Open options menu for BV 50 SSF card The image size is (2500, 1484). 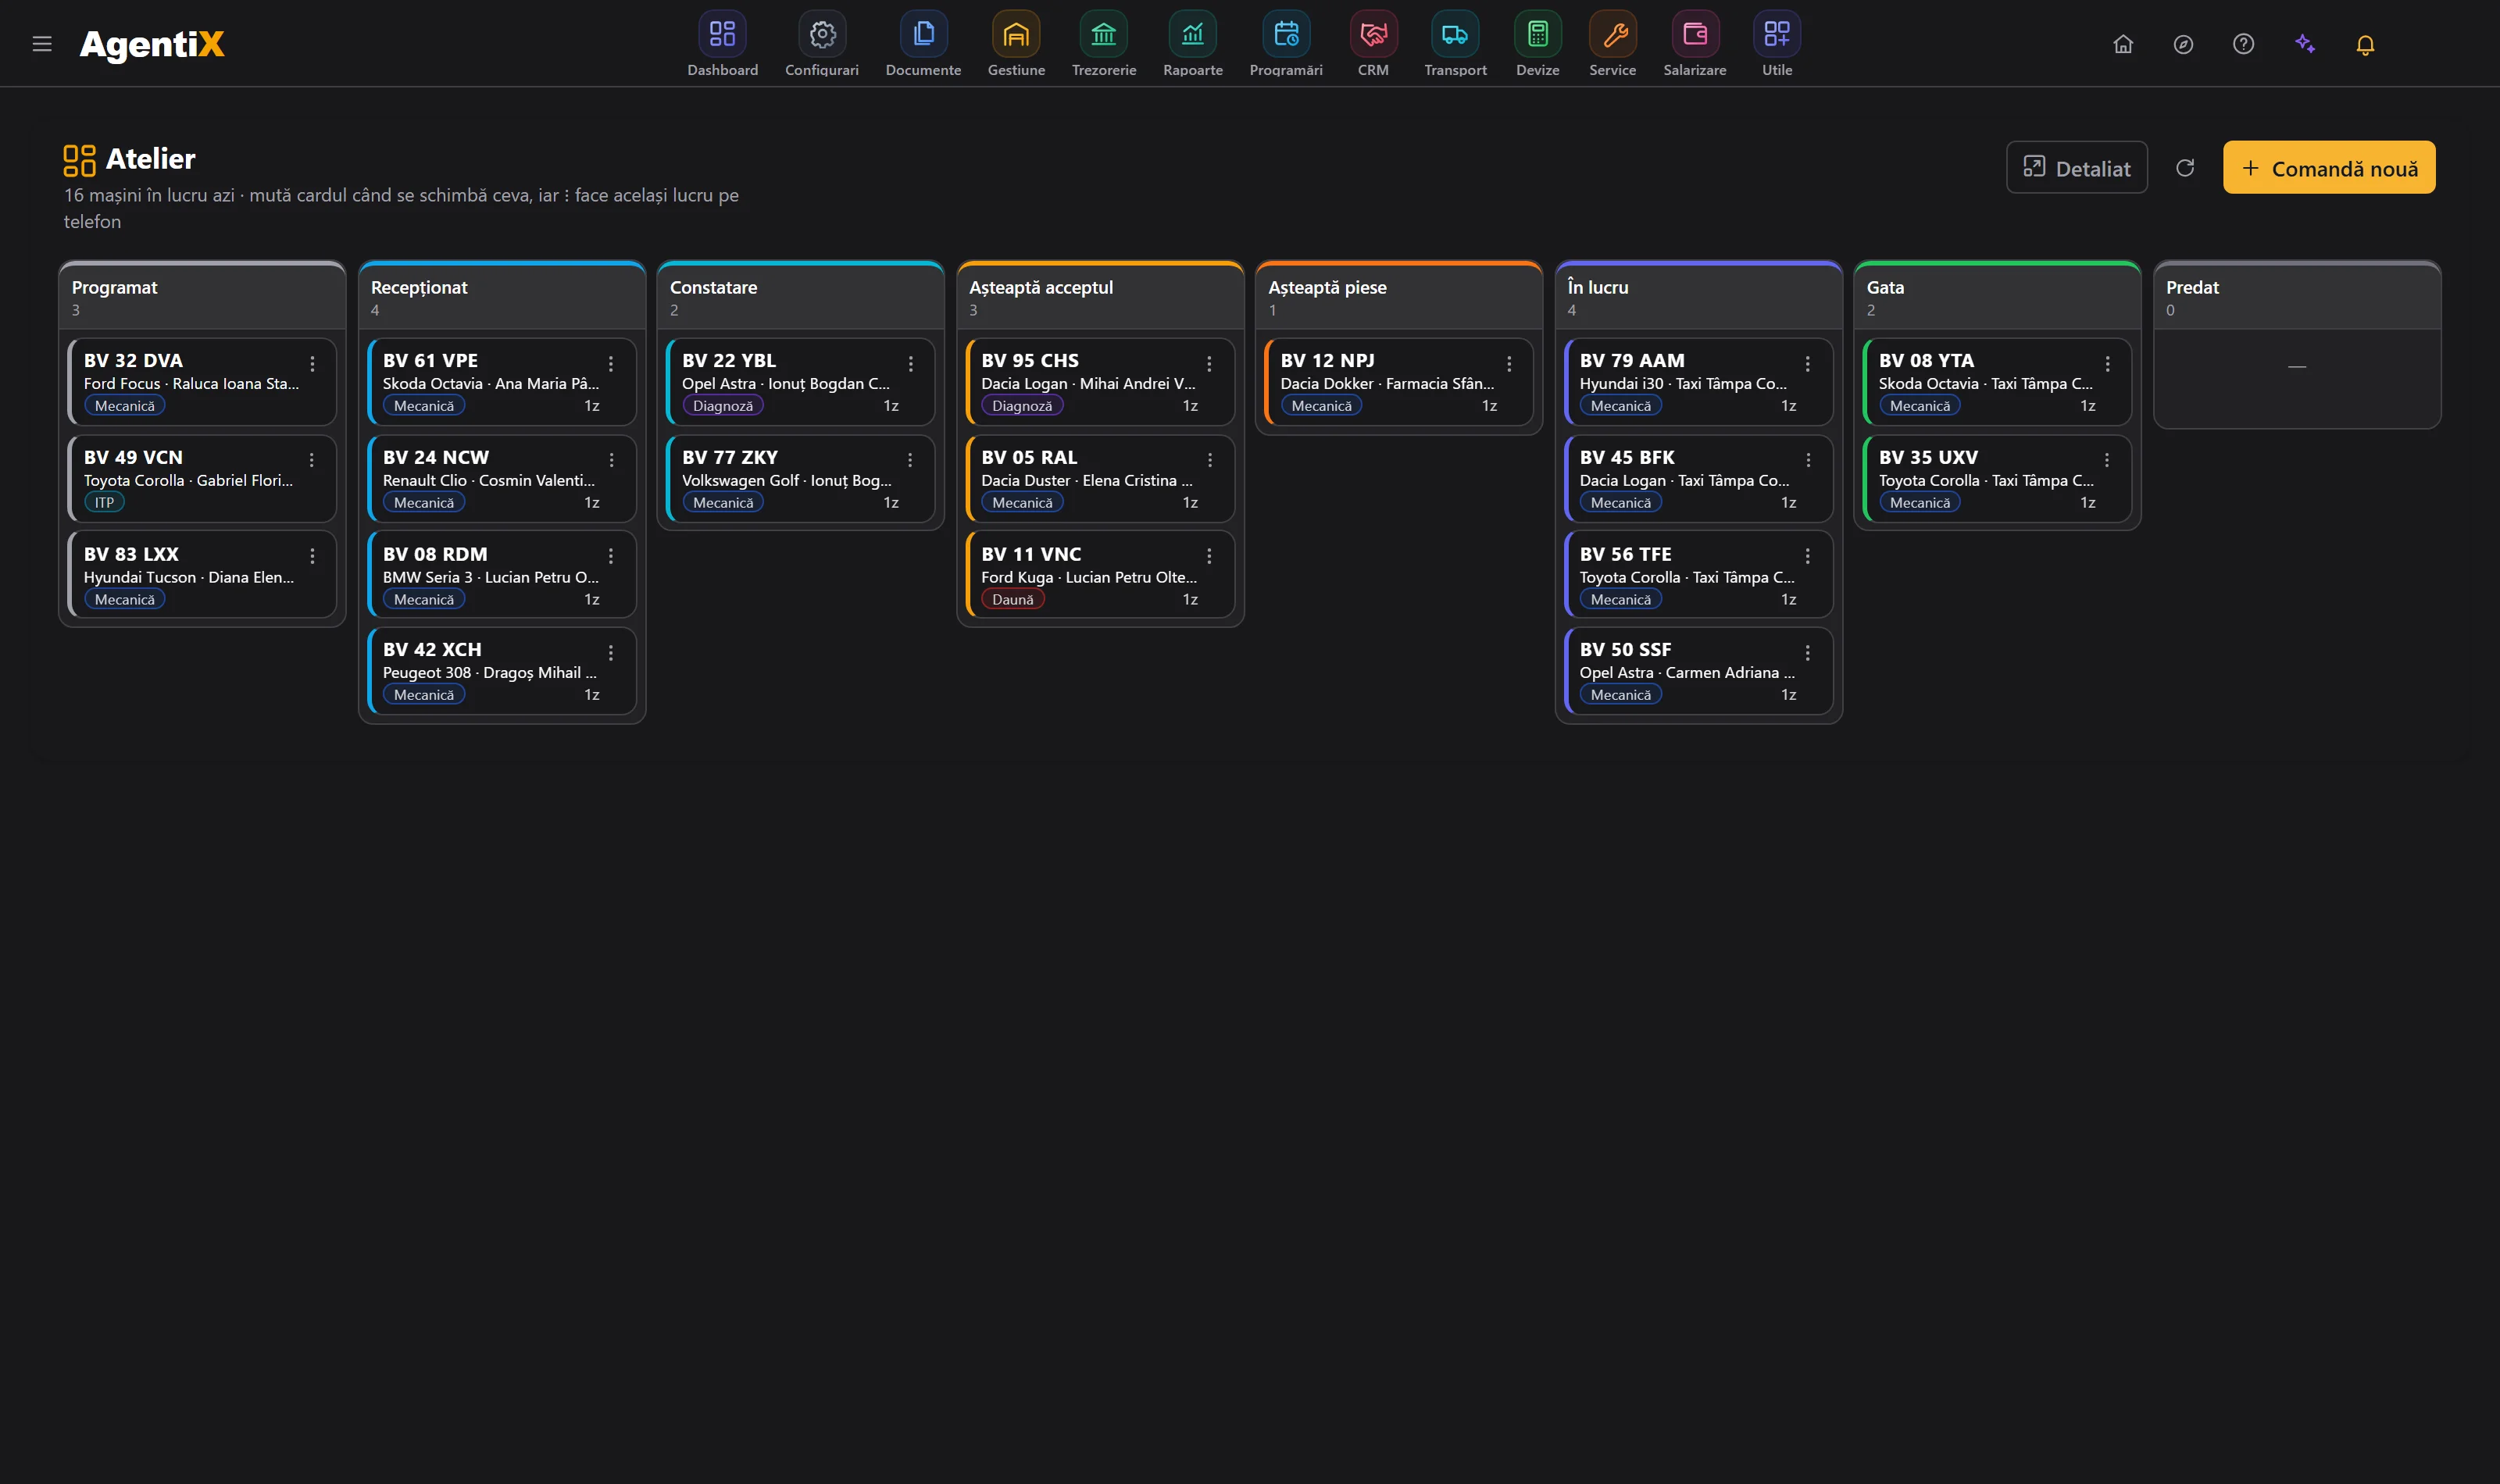tap(1807, 653)
